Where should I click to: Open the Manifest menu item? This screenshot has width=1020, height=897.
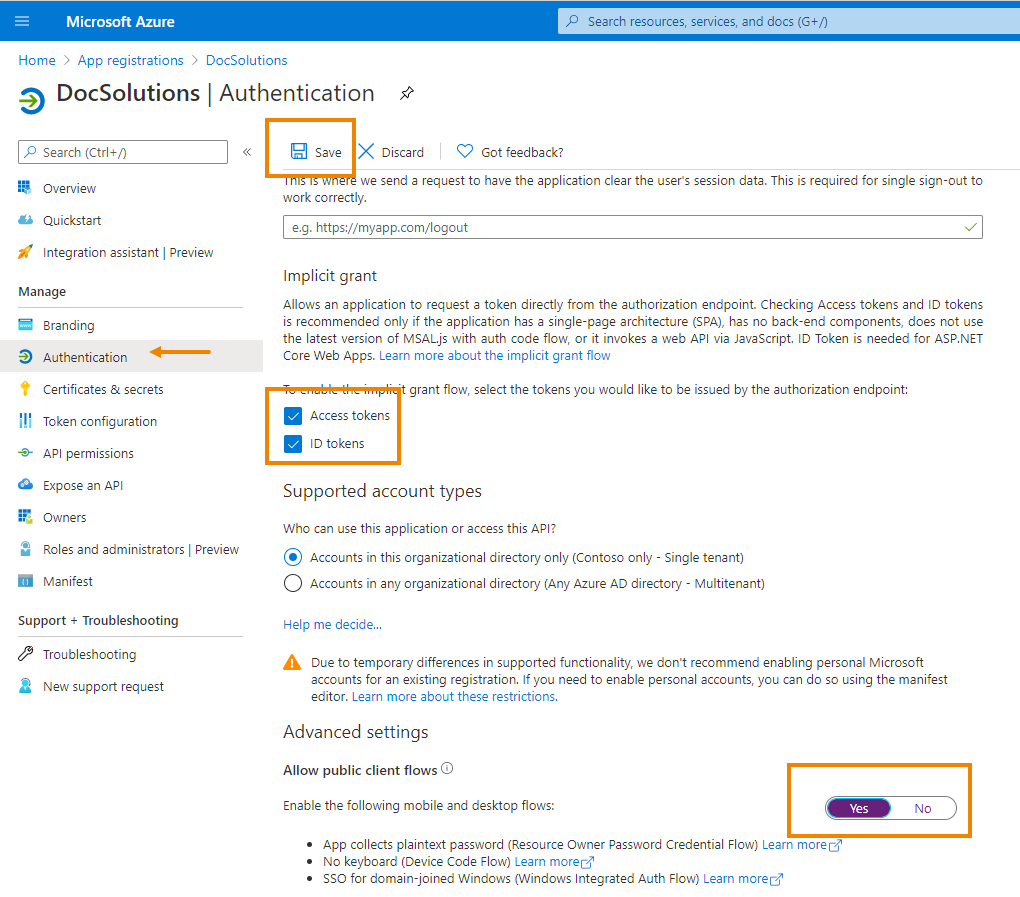pos(67,581)
